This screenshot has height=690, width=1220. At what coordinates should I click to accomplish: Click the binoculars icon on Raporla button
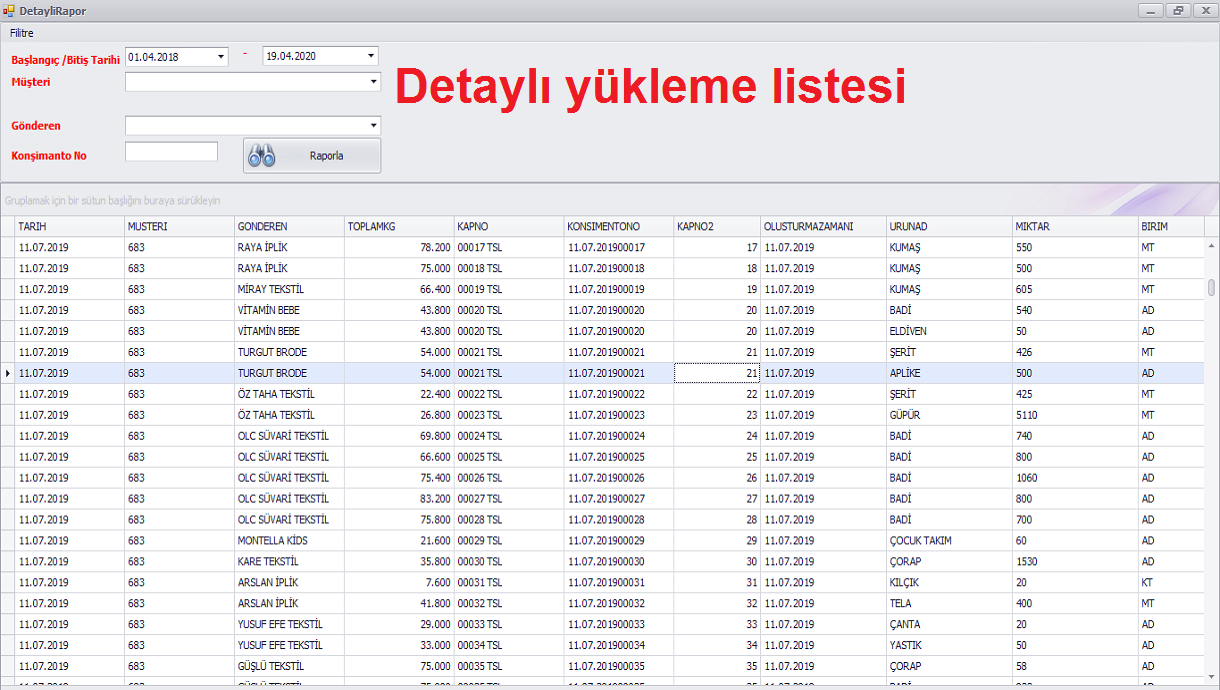coord(262,156)
